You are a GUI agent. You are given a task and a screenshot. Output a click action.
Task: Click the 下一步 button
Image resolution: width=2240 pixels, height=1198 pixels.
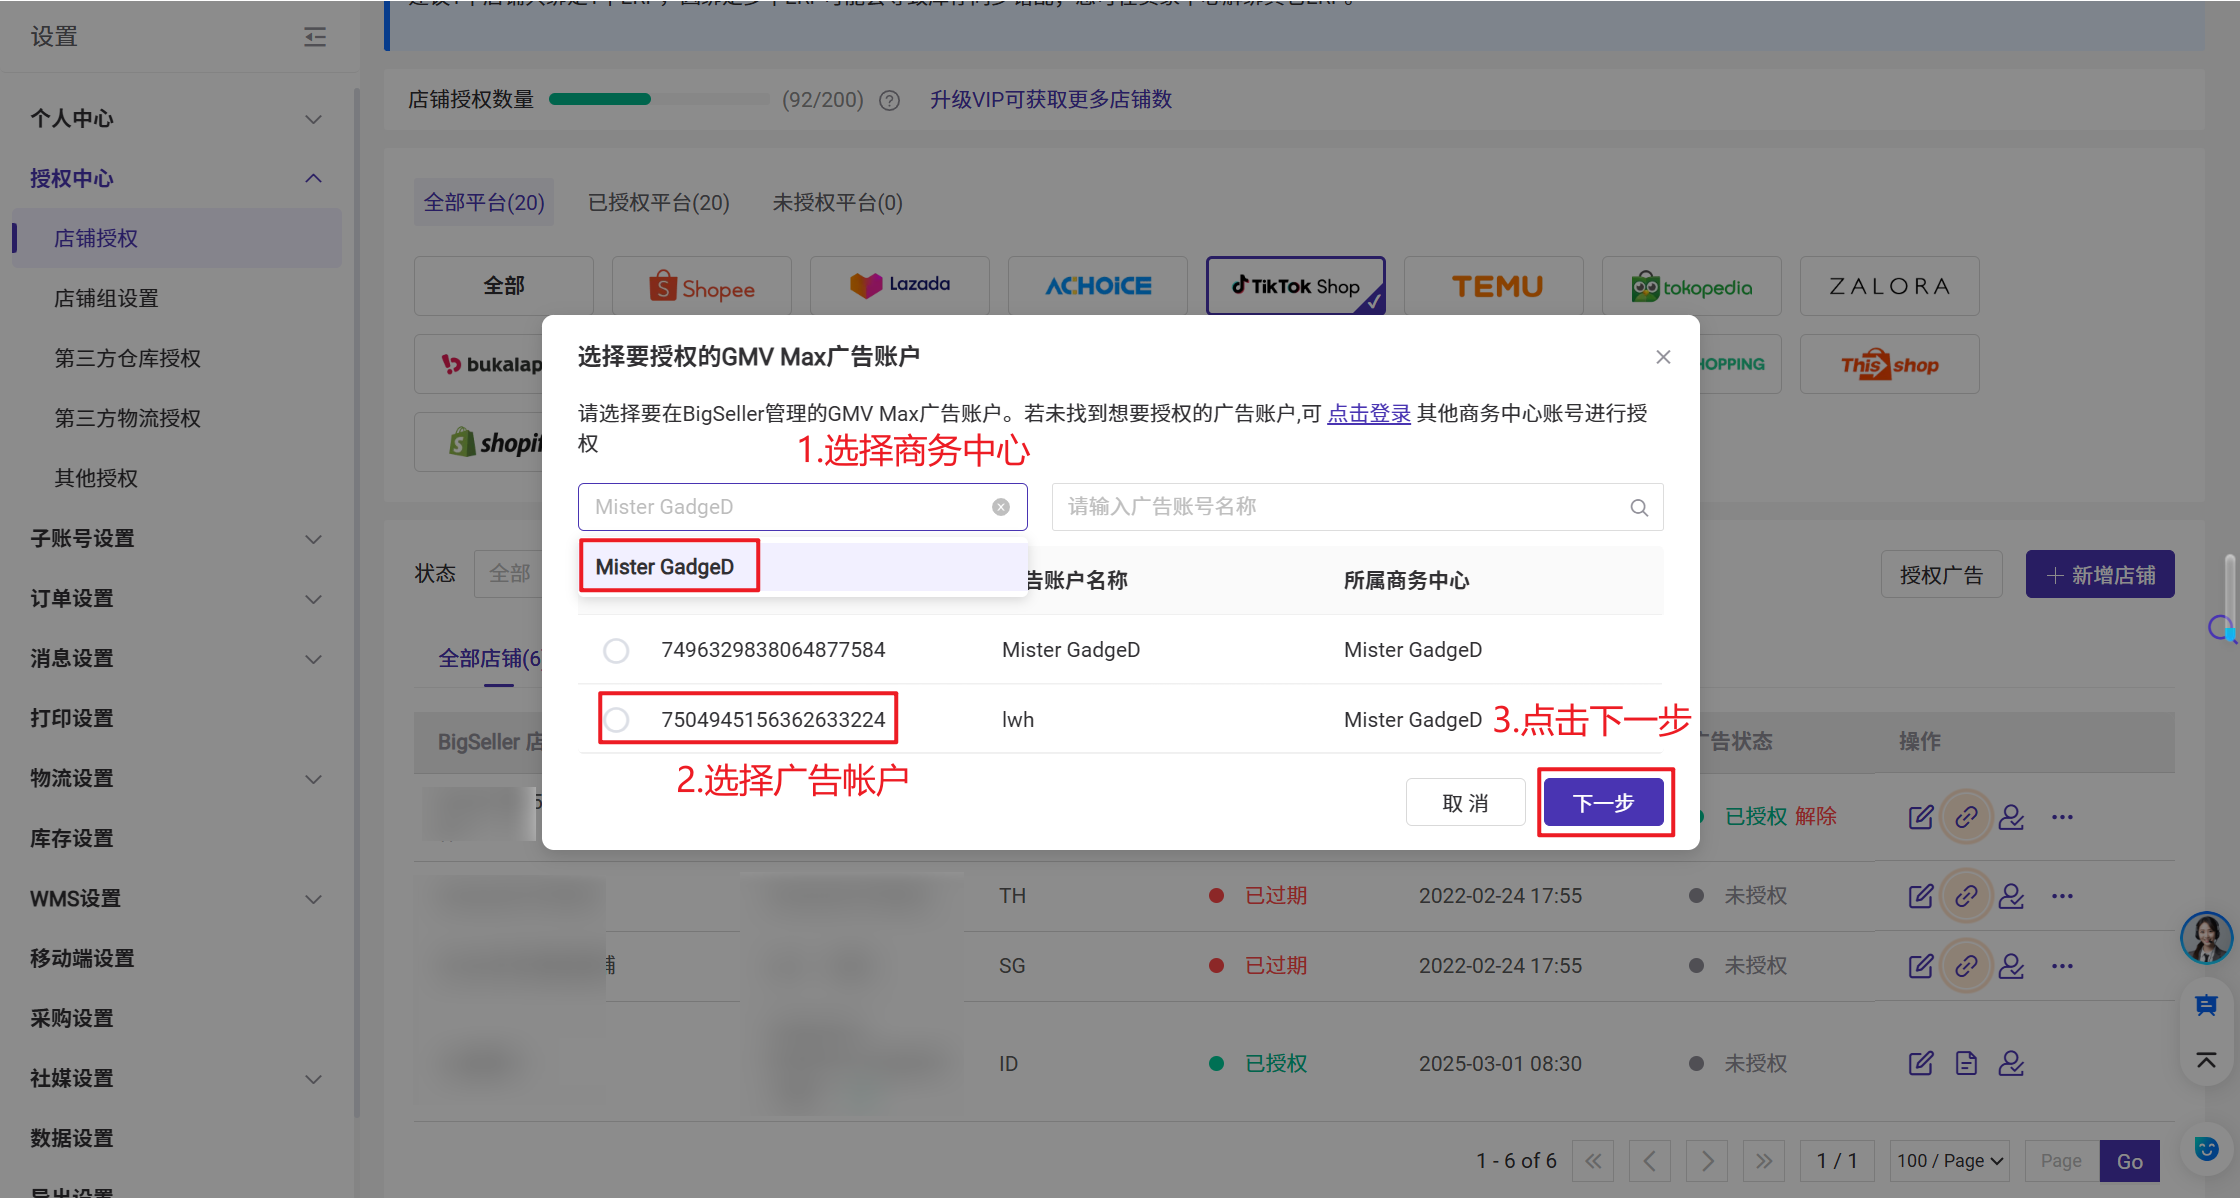(x=1604, y=802)
